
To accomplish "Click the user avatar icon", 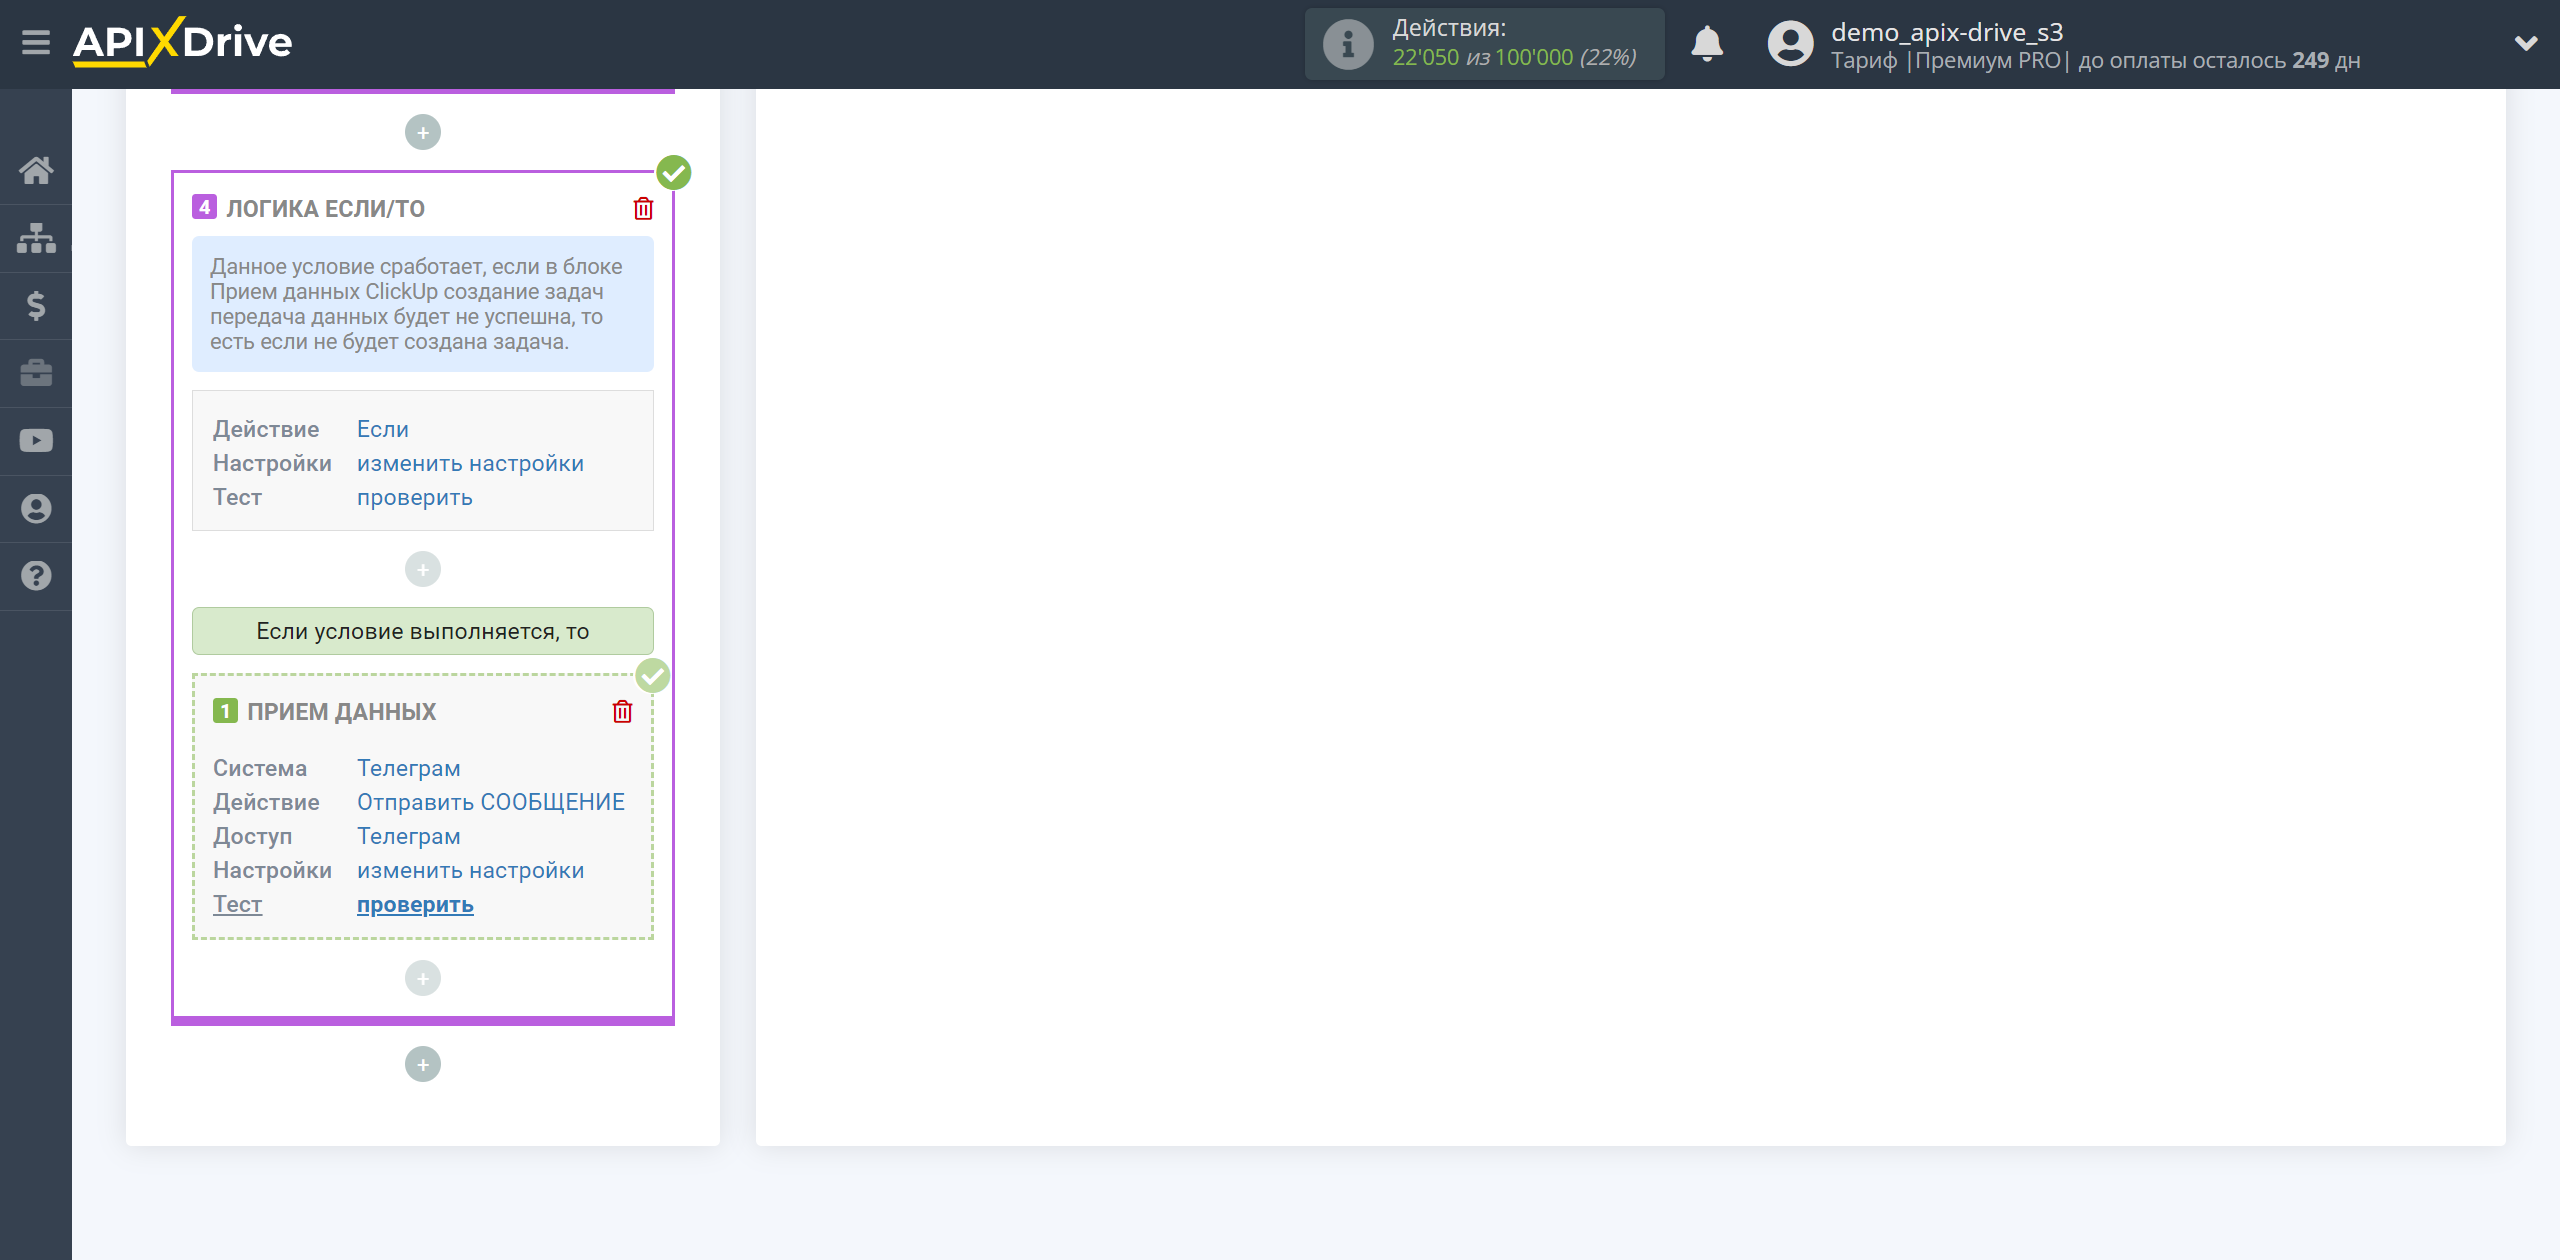I will coord(1790,44).
